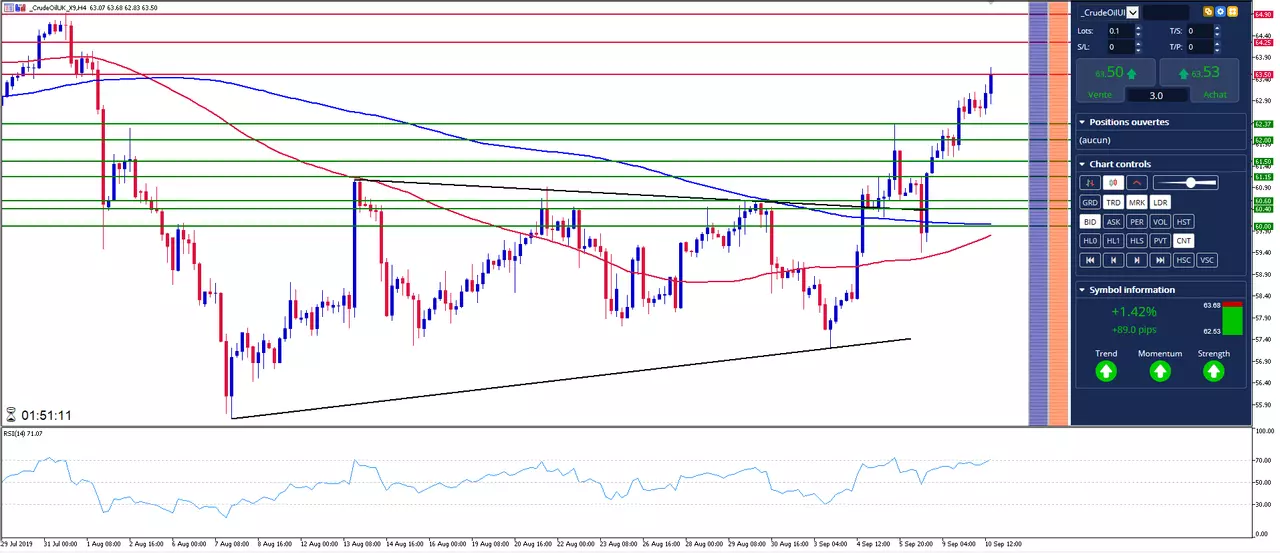This screenshot has width=1280, height=553.
Task: Toggle the HLS button
Action: point(1137,241)
